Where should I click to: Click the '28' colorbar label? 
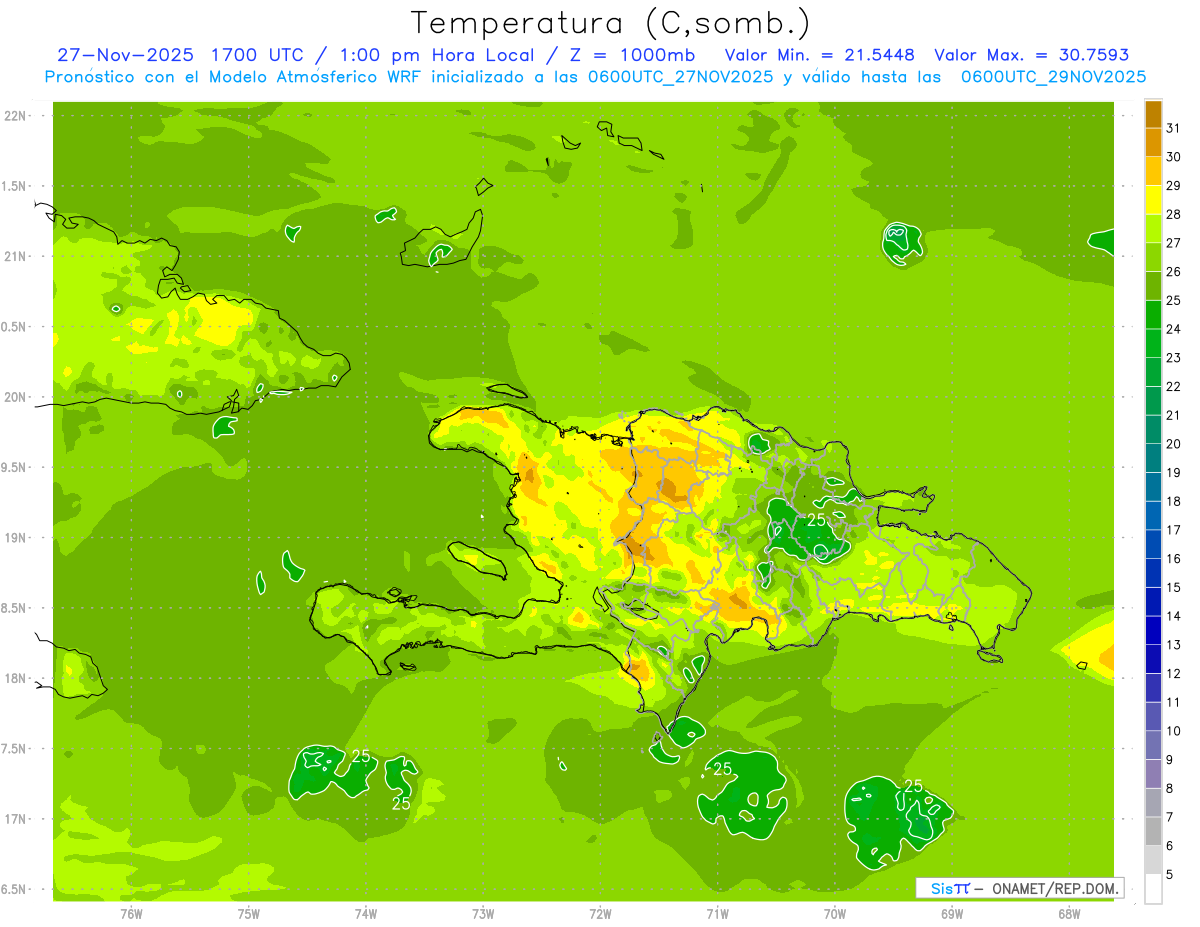click(1173, 214)
